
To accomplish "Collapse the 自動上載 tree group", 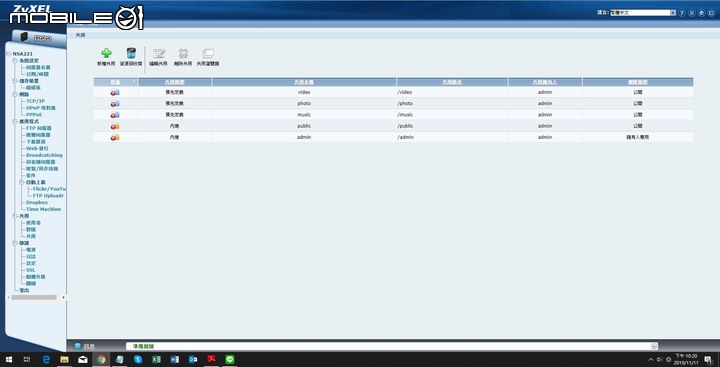I will tap(22, 182).
